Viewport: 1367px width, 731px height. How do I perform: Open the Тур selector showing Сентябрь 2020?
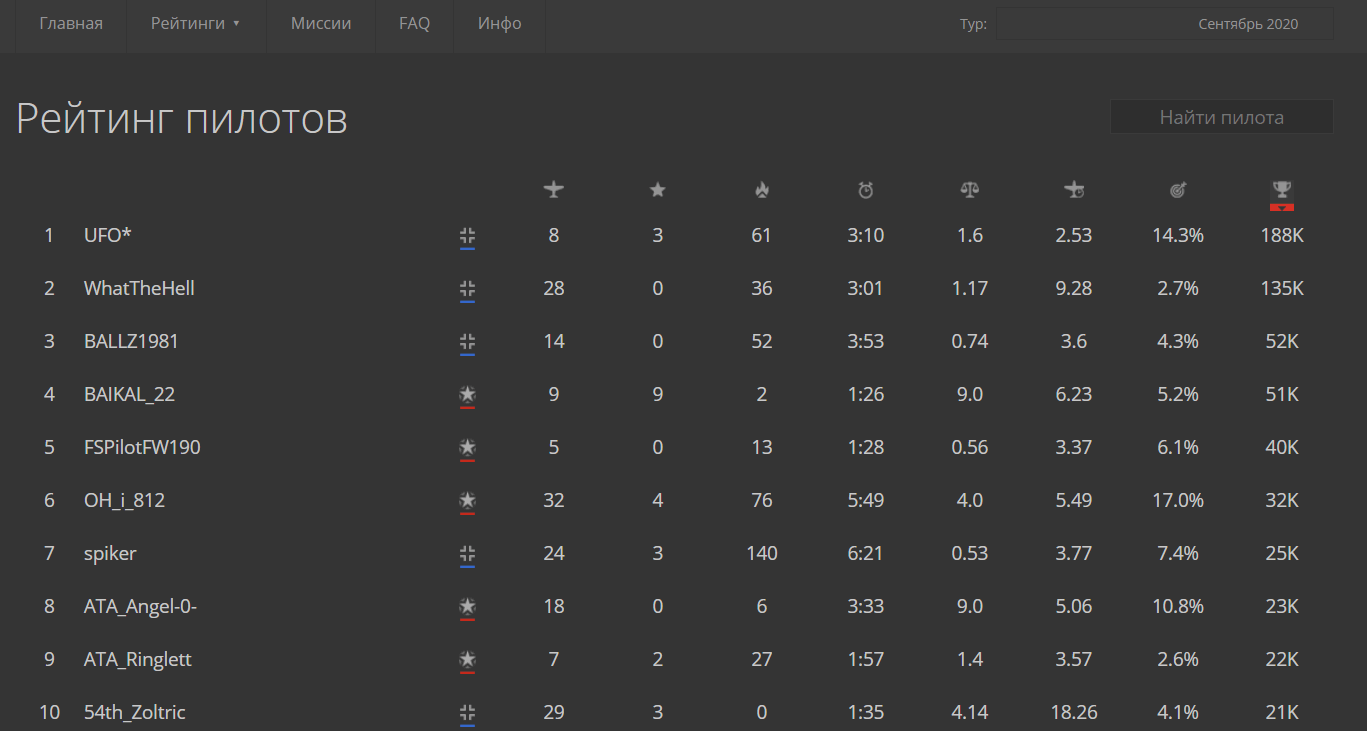[1164, 24]
